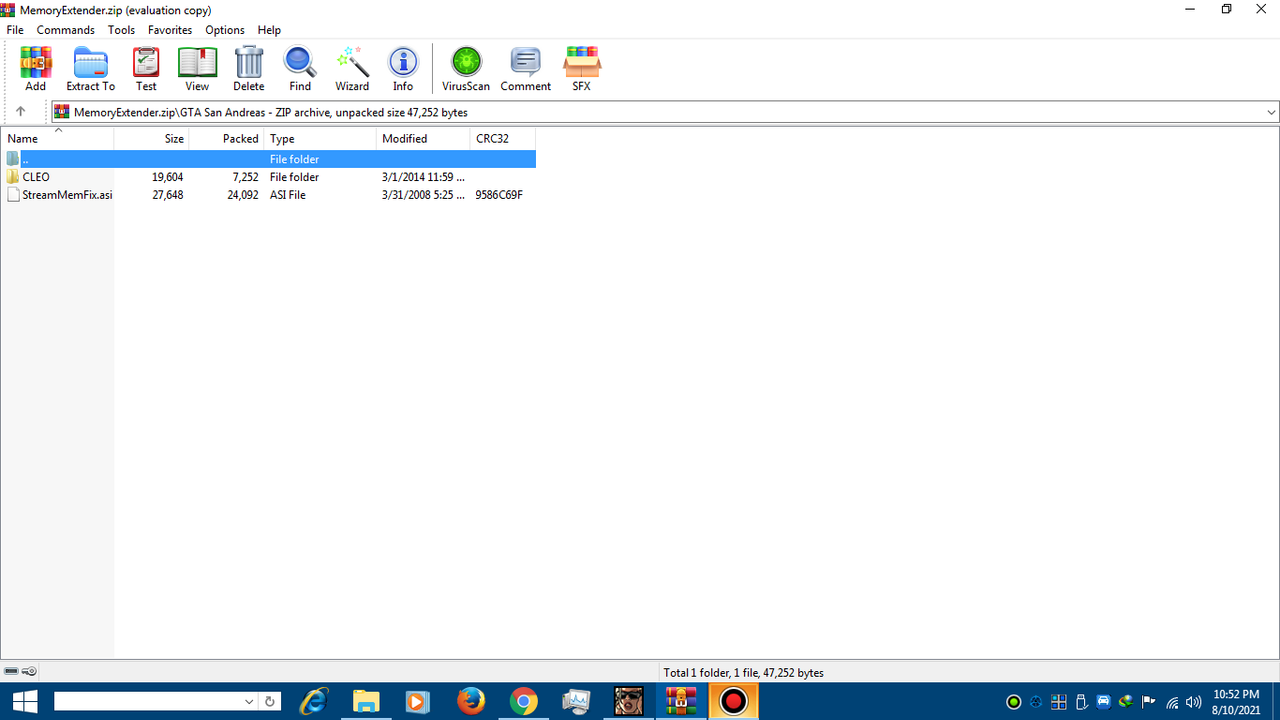The height and width of the screenshot is (720, 1280).
Task: Open the Commands menu
Action: coord(66,30)
